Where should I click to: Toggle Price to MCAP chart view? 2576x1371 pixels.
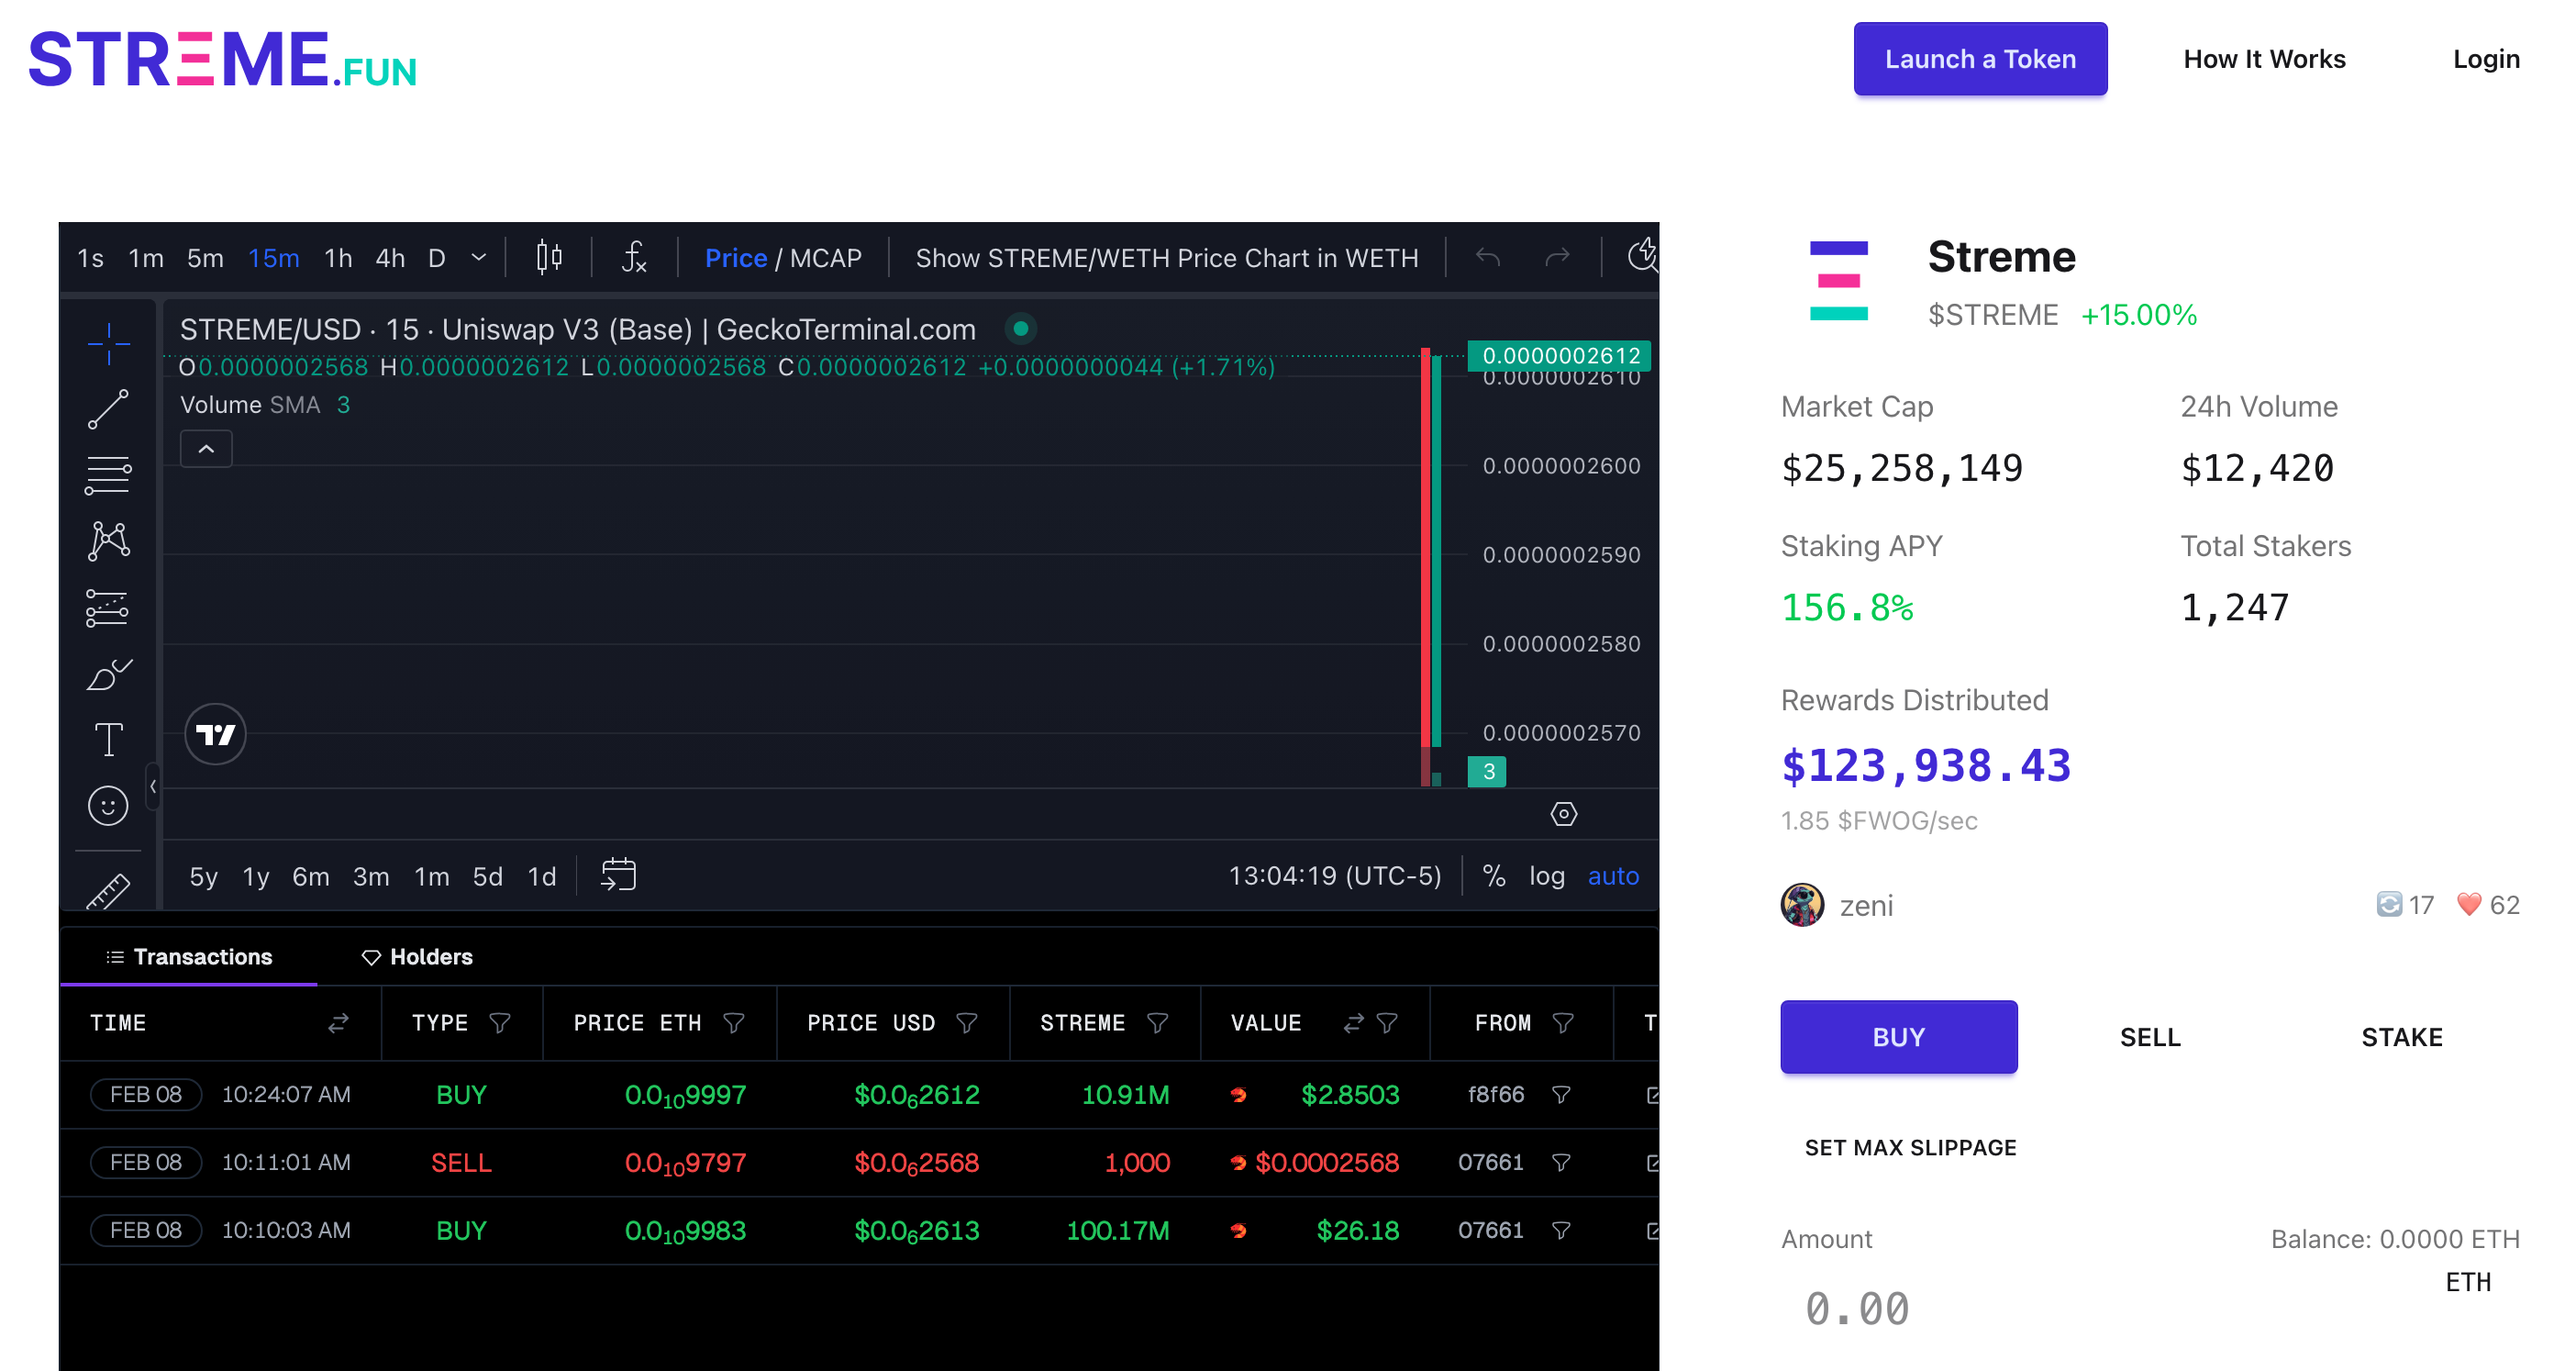pyautogui.click(x=828, y=261)
